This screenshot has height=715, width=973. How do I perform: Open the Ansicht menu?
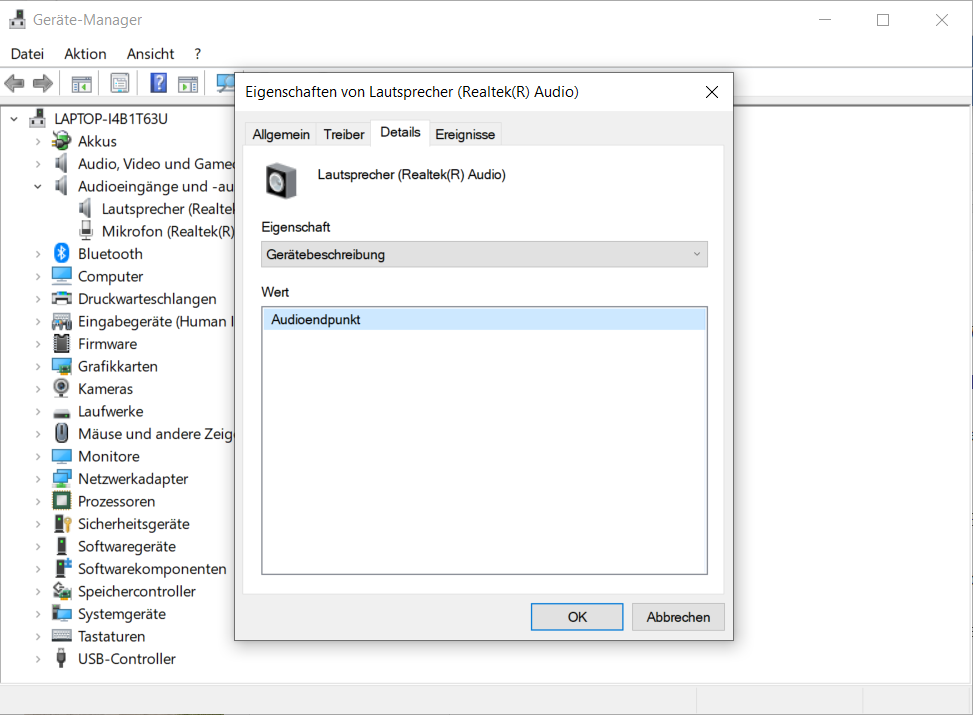coord(150,54)
